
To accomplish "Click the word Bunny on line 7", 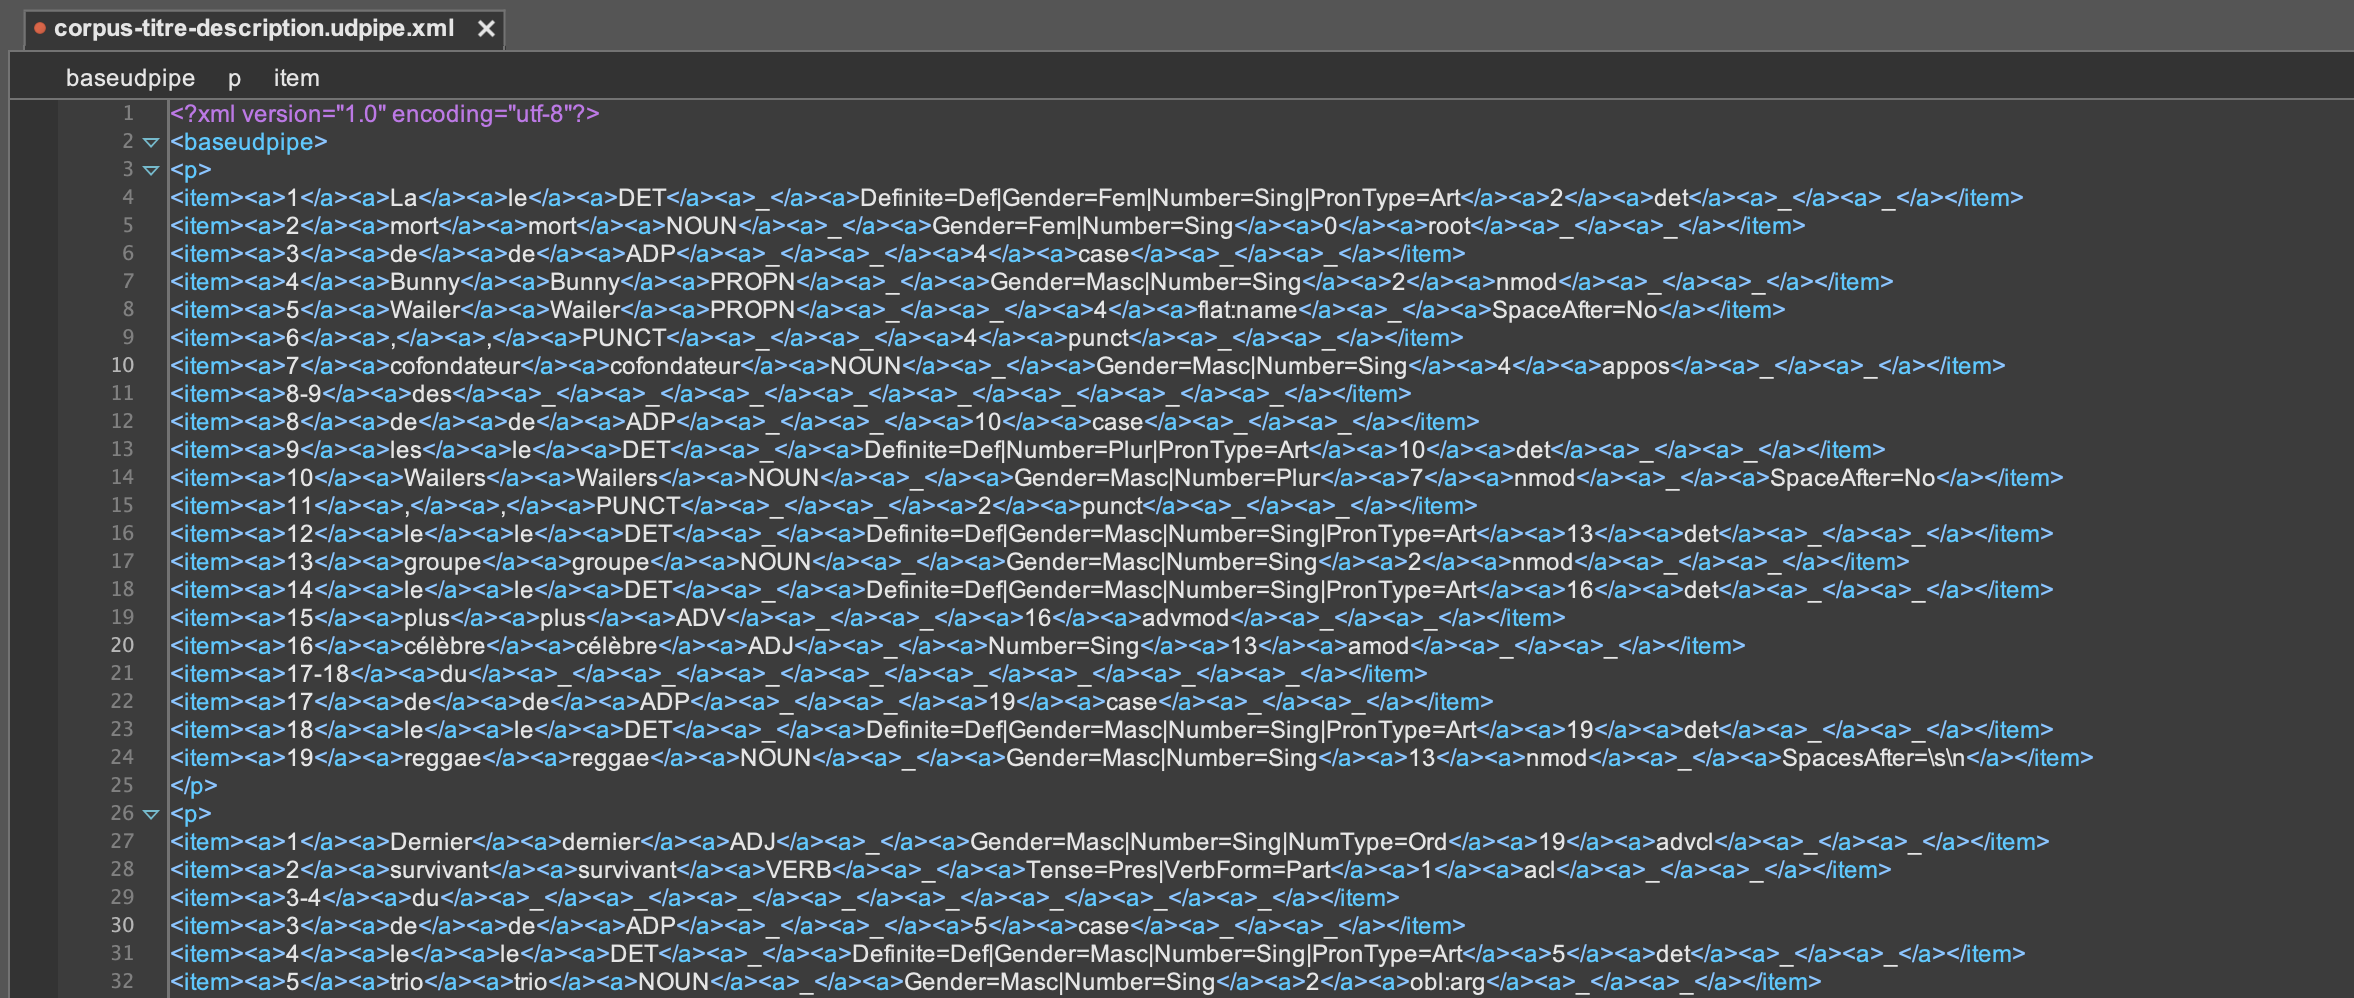I will pyautogui.click(x=424, y=282).
